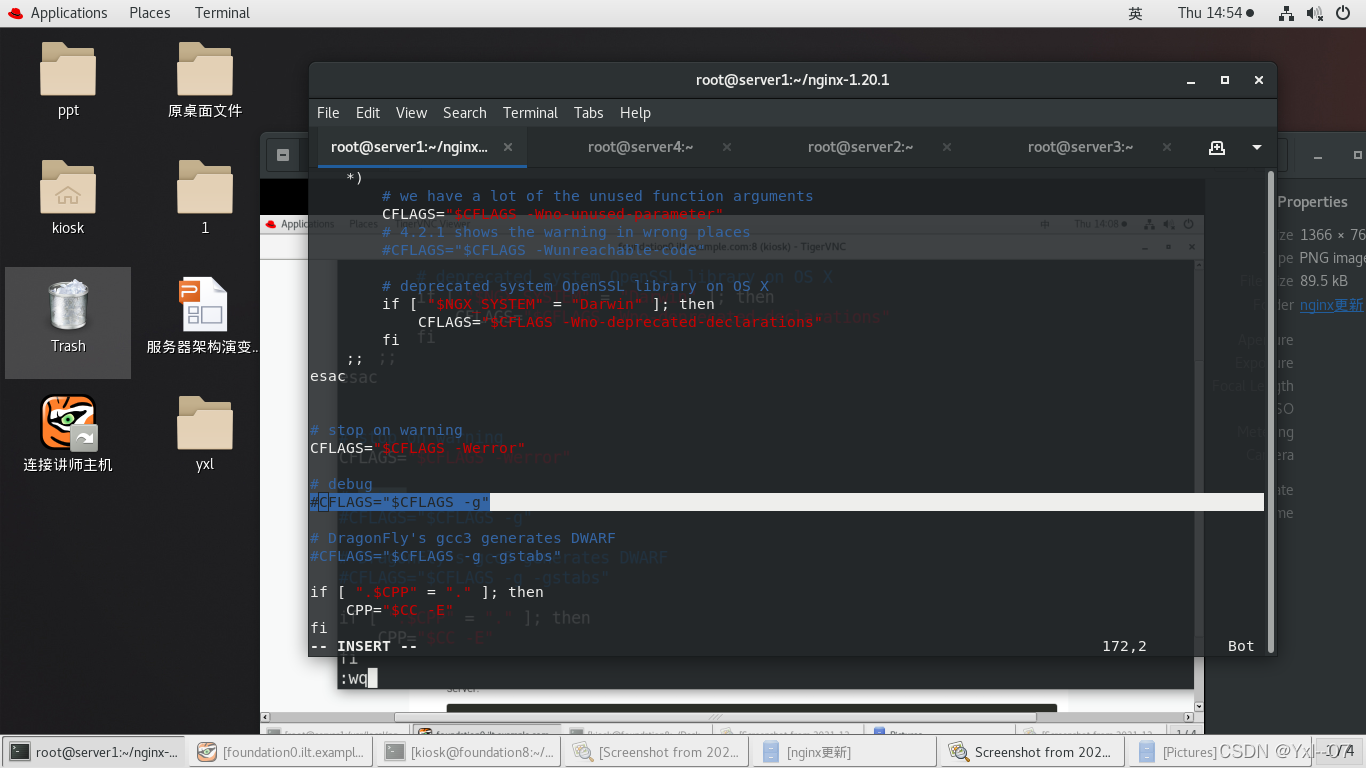
Task: Click the power icon in top bar
Action: [x=1342, y=13]
